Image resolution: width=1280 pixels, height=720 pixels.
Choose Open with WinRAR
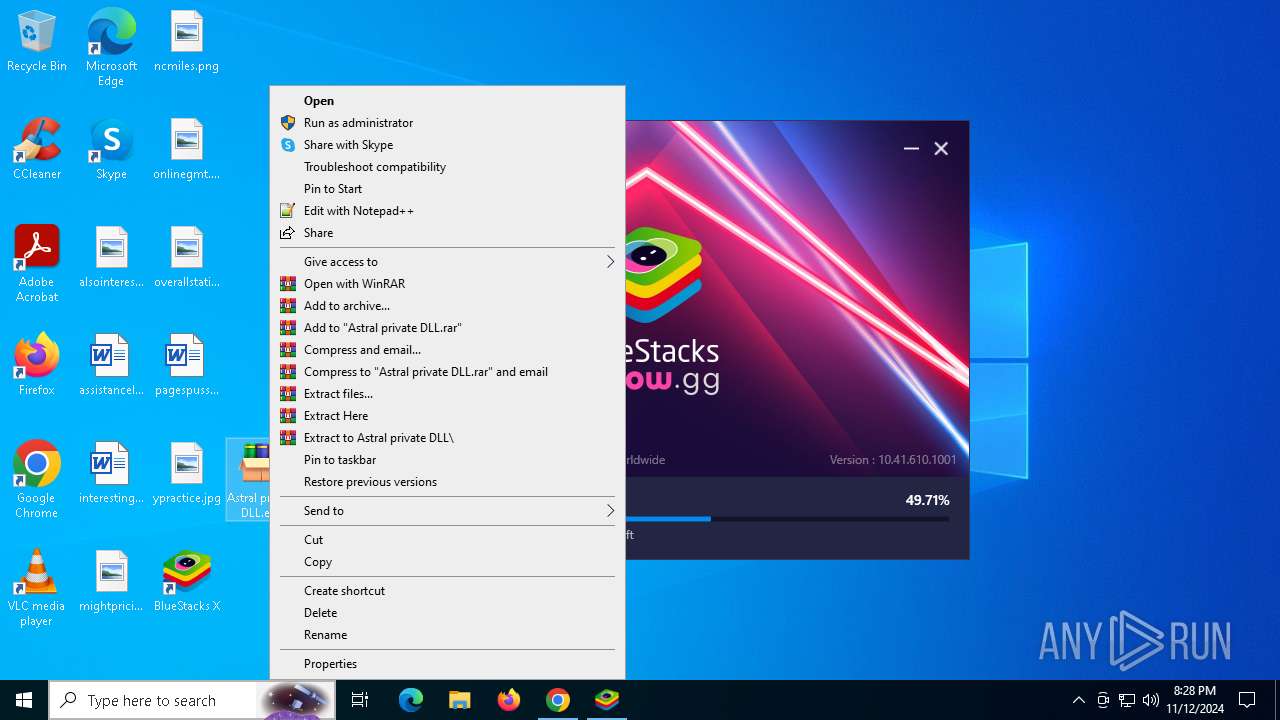pyautogui.click(x=447, y=284)
